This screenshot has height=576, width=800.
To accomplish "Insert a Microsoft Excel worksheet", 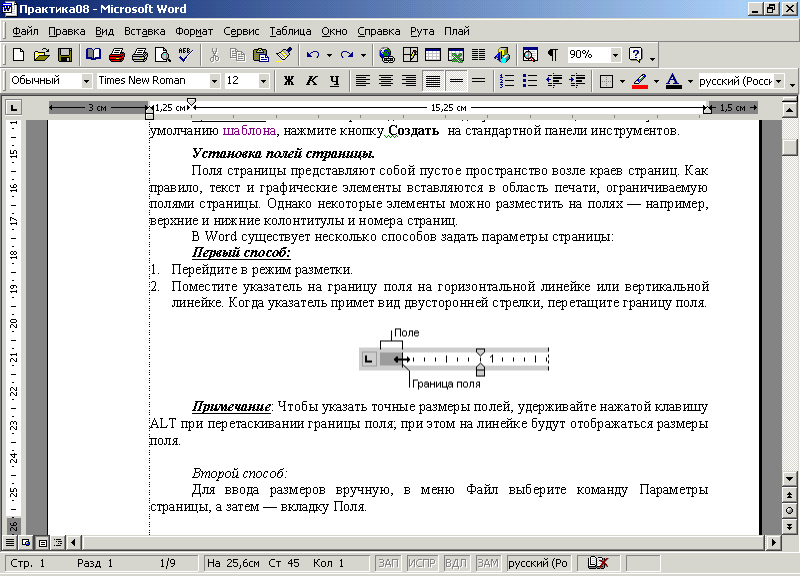I will 456,55.
